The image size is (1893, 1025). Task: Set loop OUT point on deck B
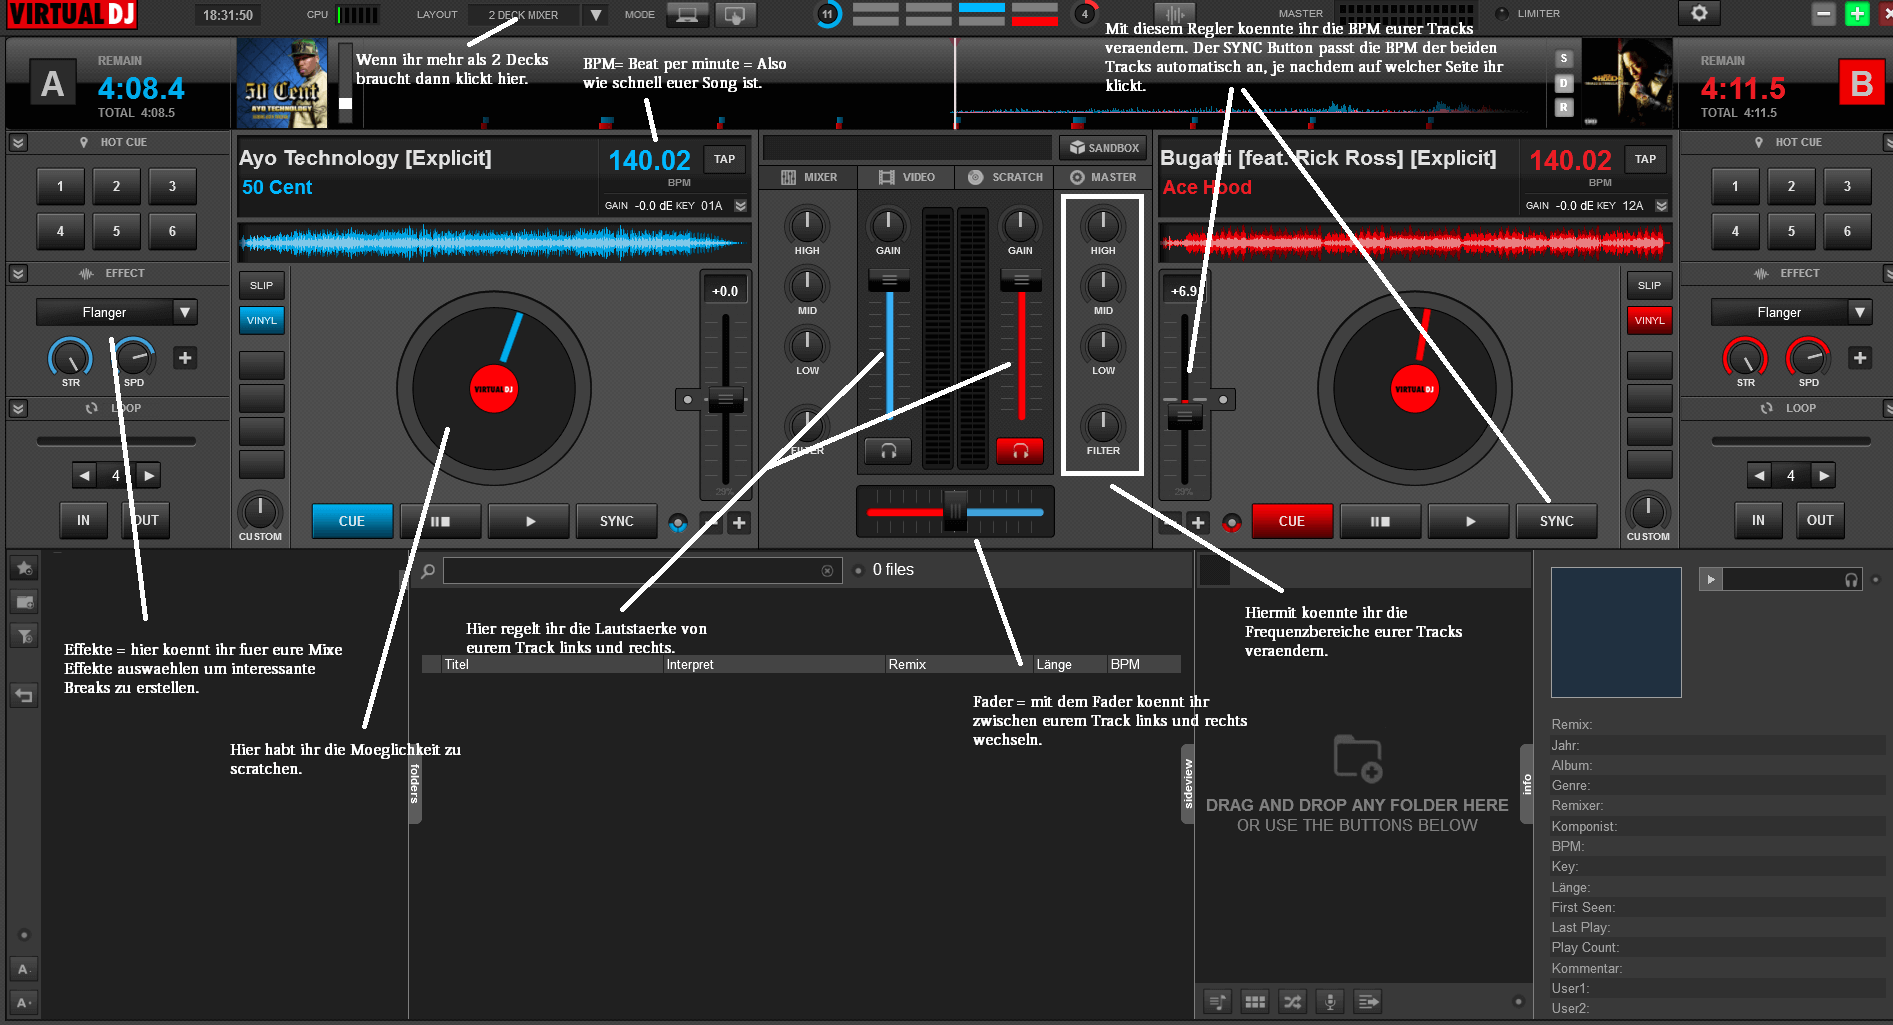coord(1820,520)
